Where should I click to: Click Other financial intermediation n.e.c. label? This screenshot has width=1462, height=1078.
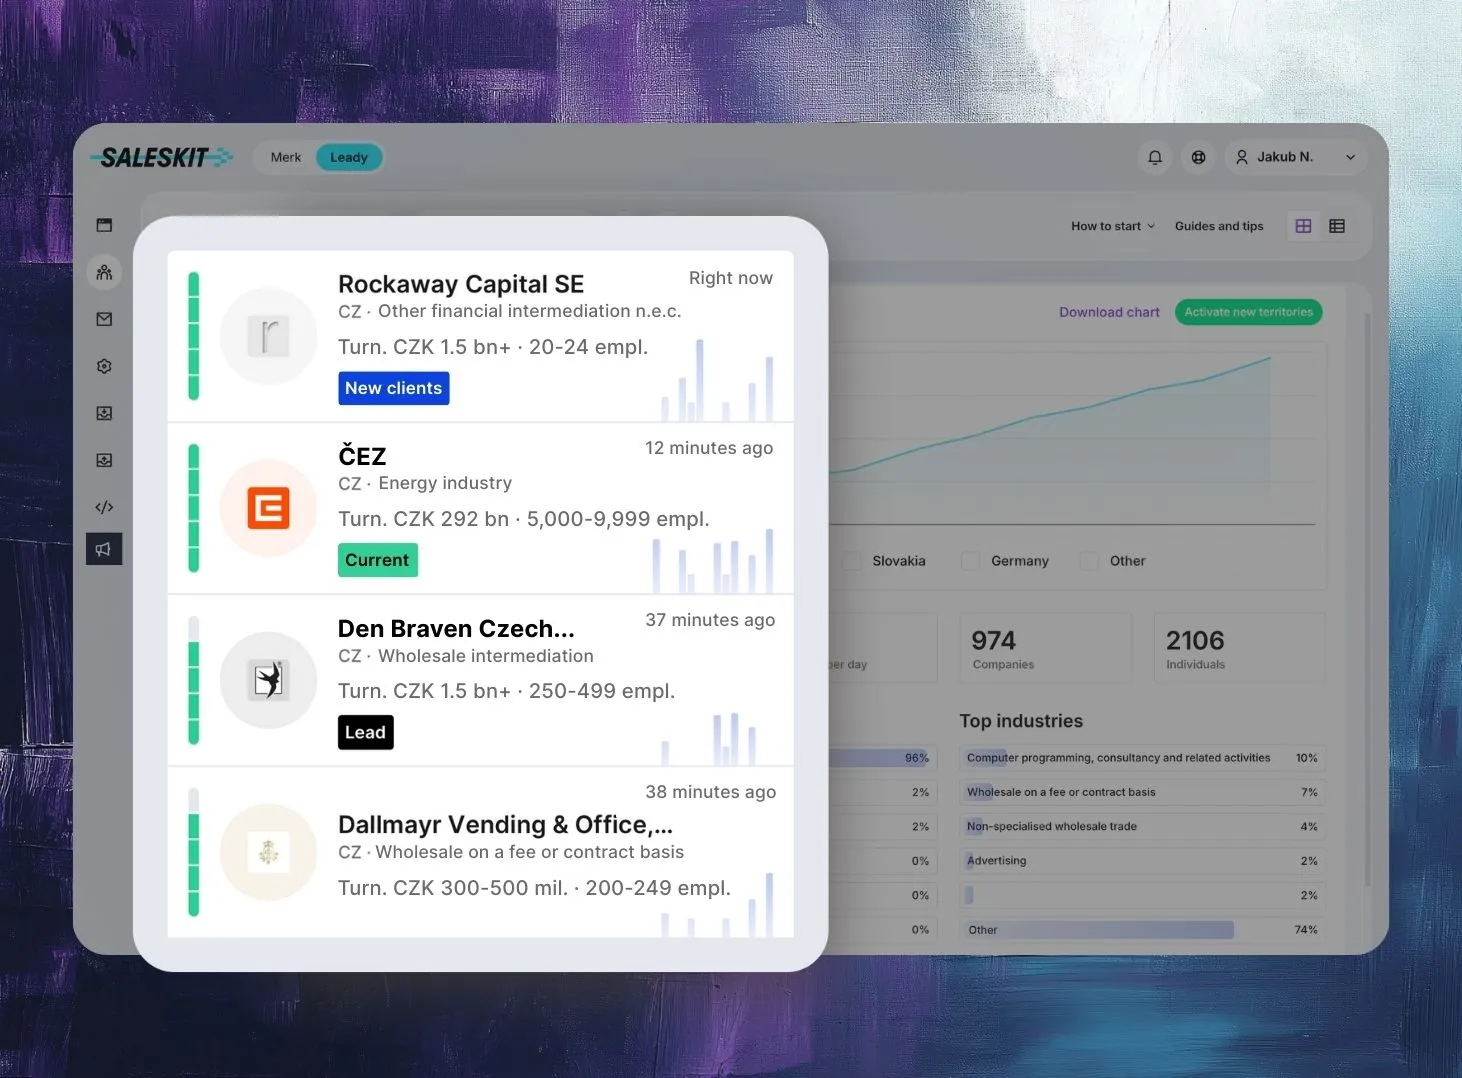pos(530,311)
